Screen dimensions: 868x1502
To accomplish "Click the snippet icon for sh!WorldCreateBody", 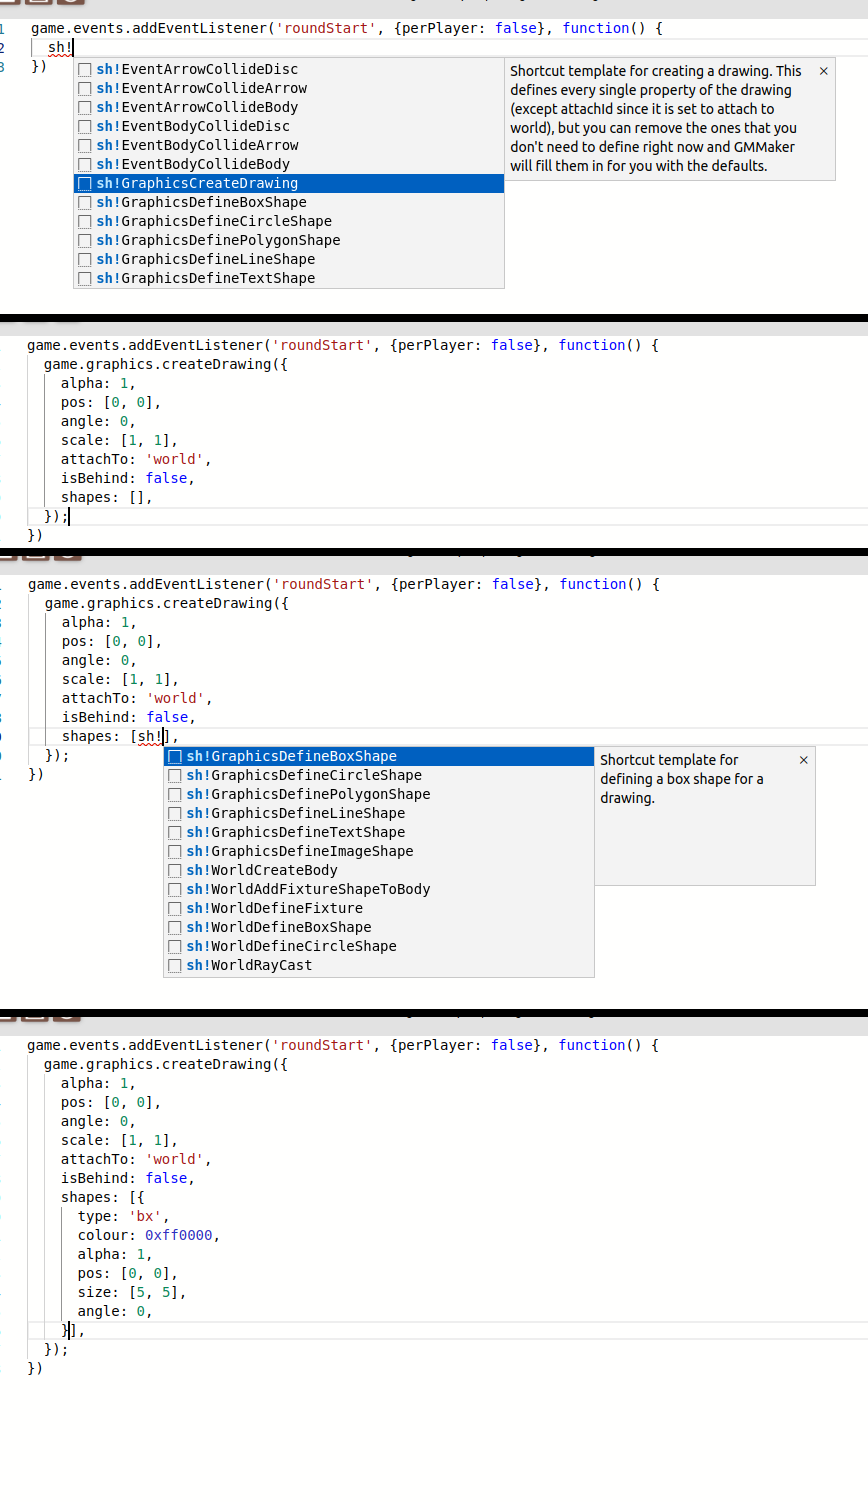I will [x=175, y=871].
